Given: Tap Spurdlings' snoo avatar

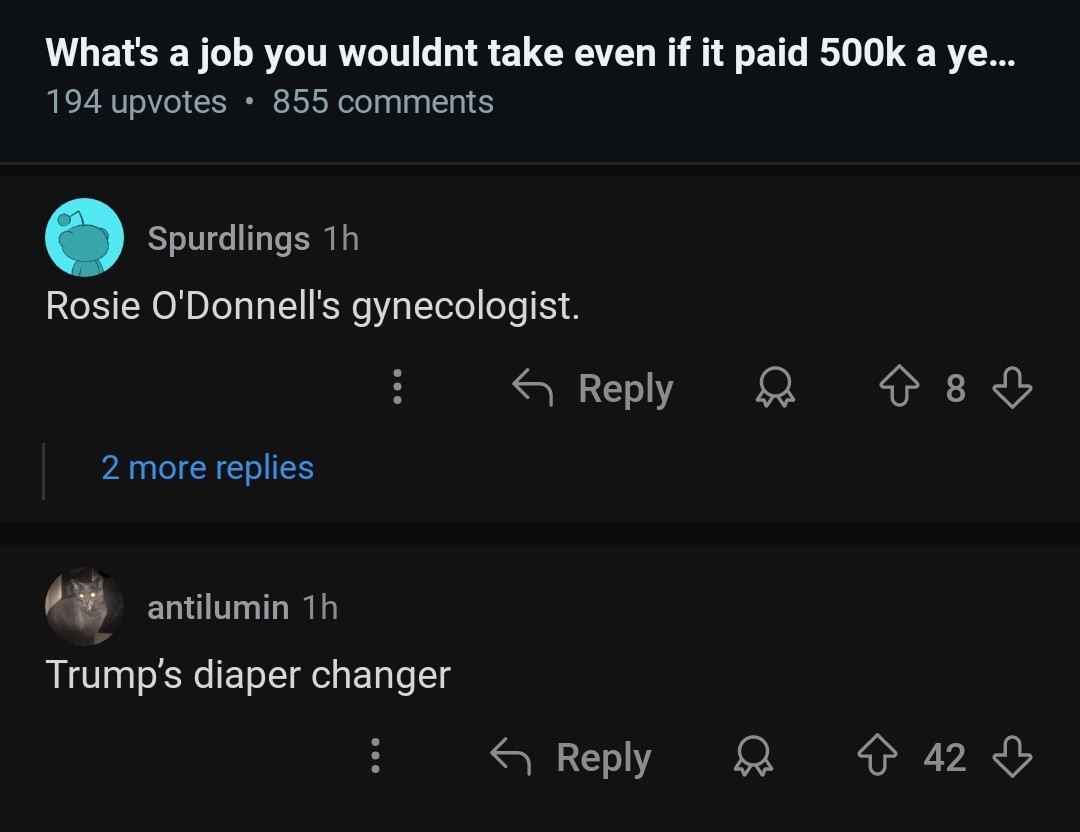Looking at the screenshot, I should pyautogui.click(x=85, y=238).
